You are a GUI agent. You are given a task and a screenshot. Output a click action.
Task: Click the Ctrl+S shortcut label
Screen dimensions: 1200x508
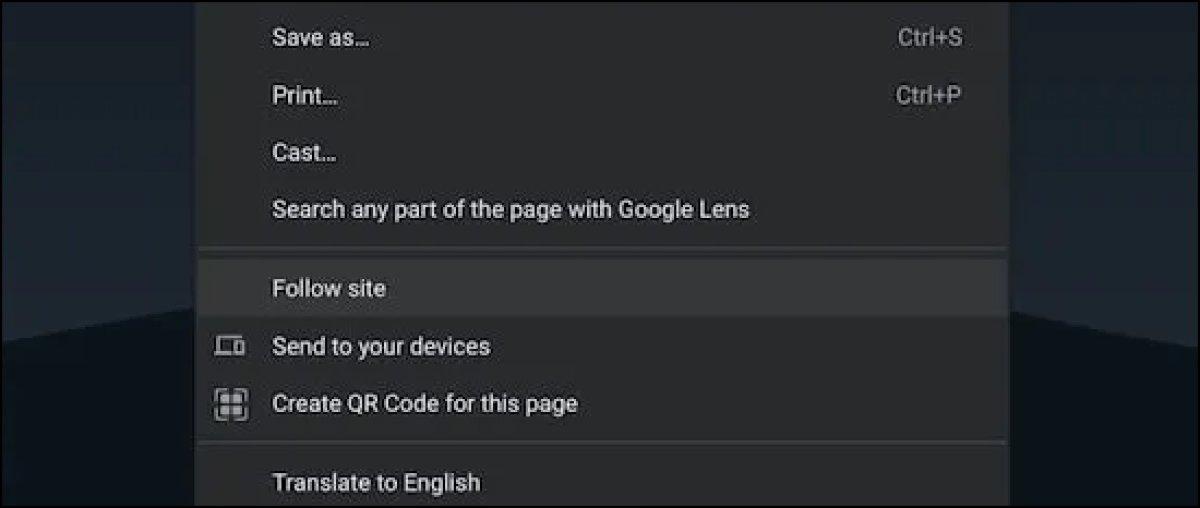(x=930, y=38)
